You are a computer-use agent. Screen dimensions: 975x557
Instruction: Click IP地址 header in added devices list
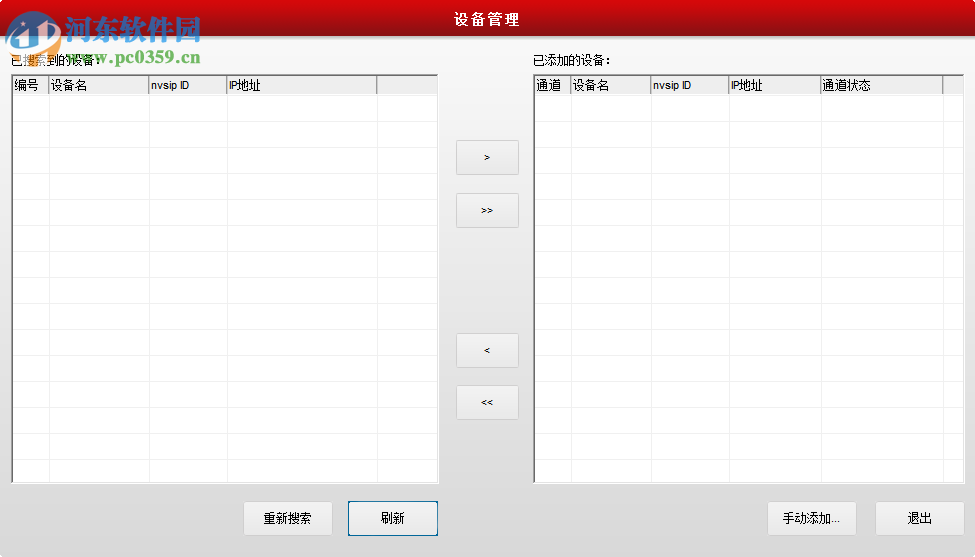[775, 85]
